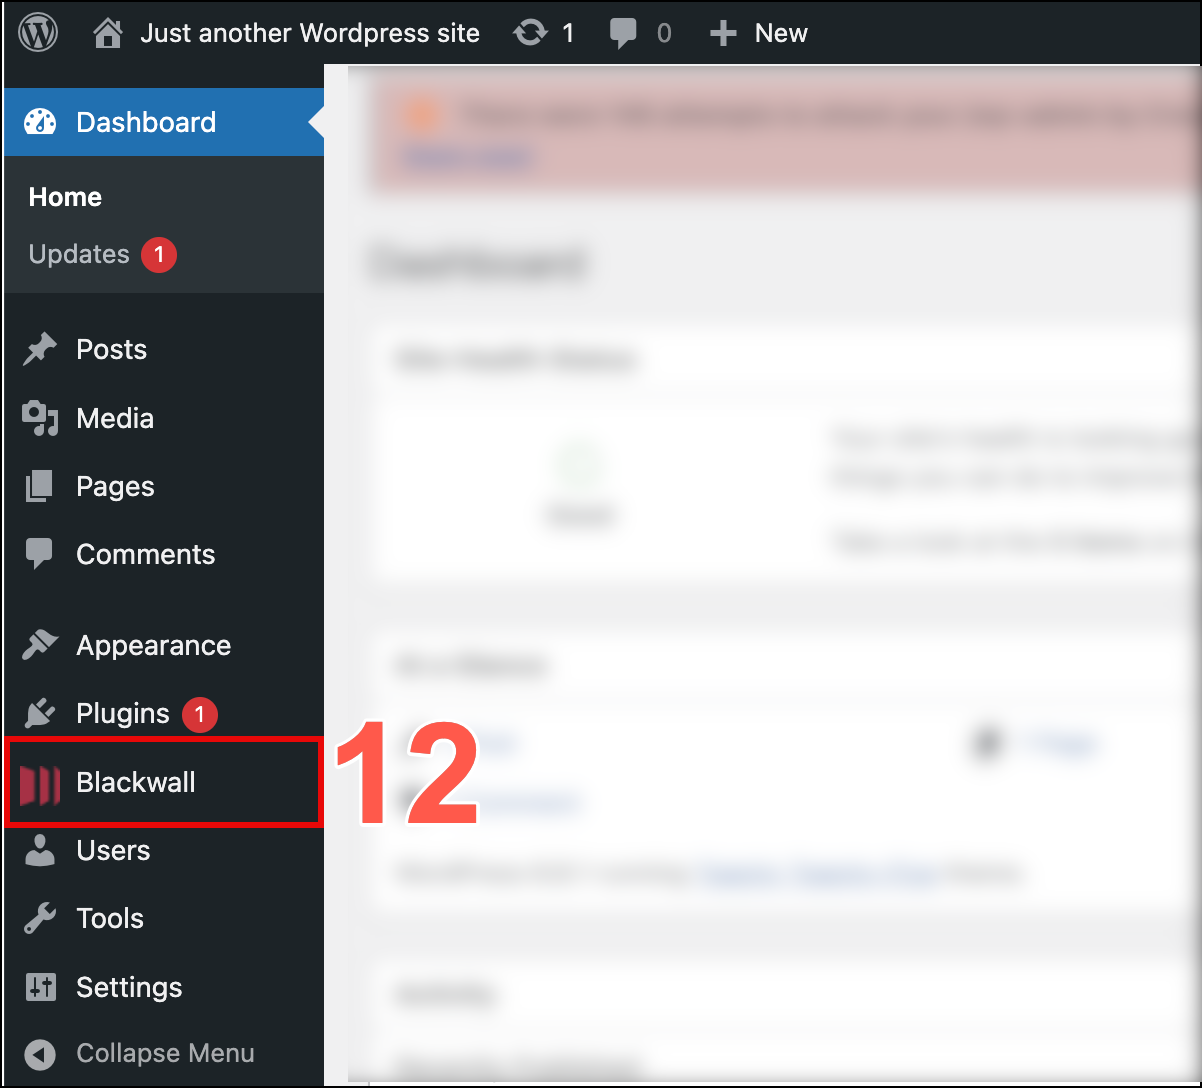This screenshot has width=1202, height=1088.
Task: Click the Pages icon in sidebar
Action: click(x=40, y=487)
